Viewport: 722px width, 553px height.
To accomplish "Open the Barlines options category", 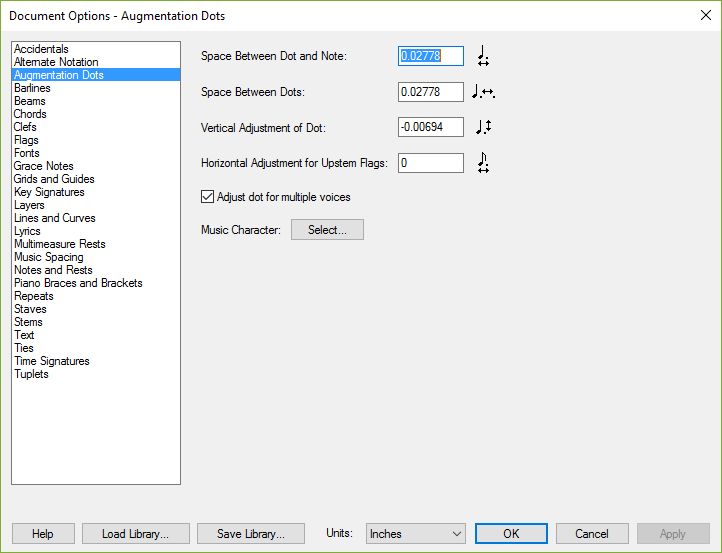I will 32,88.
